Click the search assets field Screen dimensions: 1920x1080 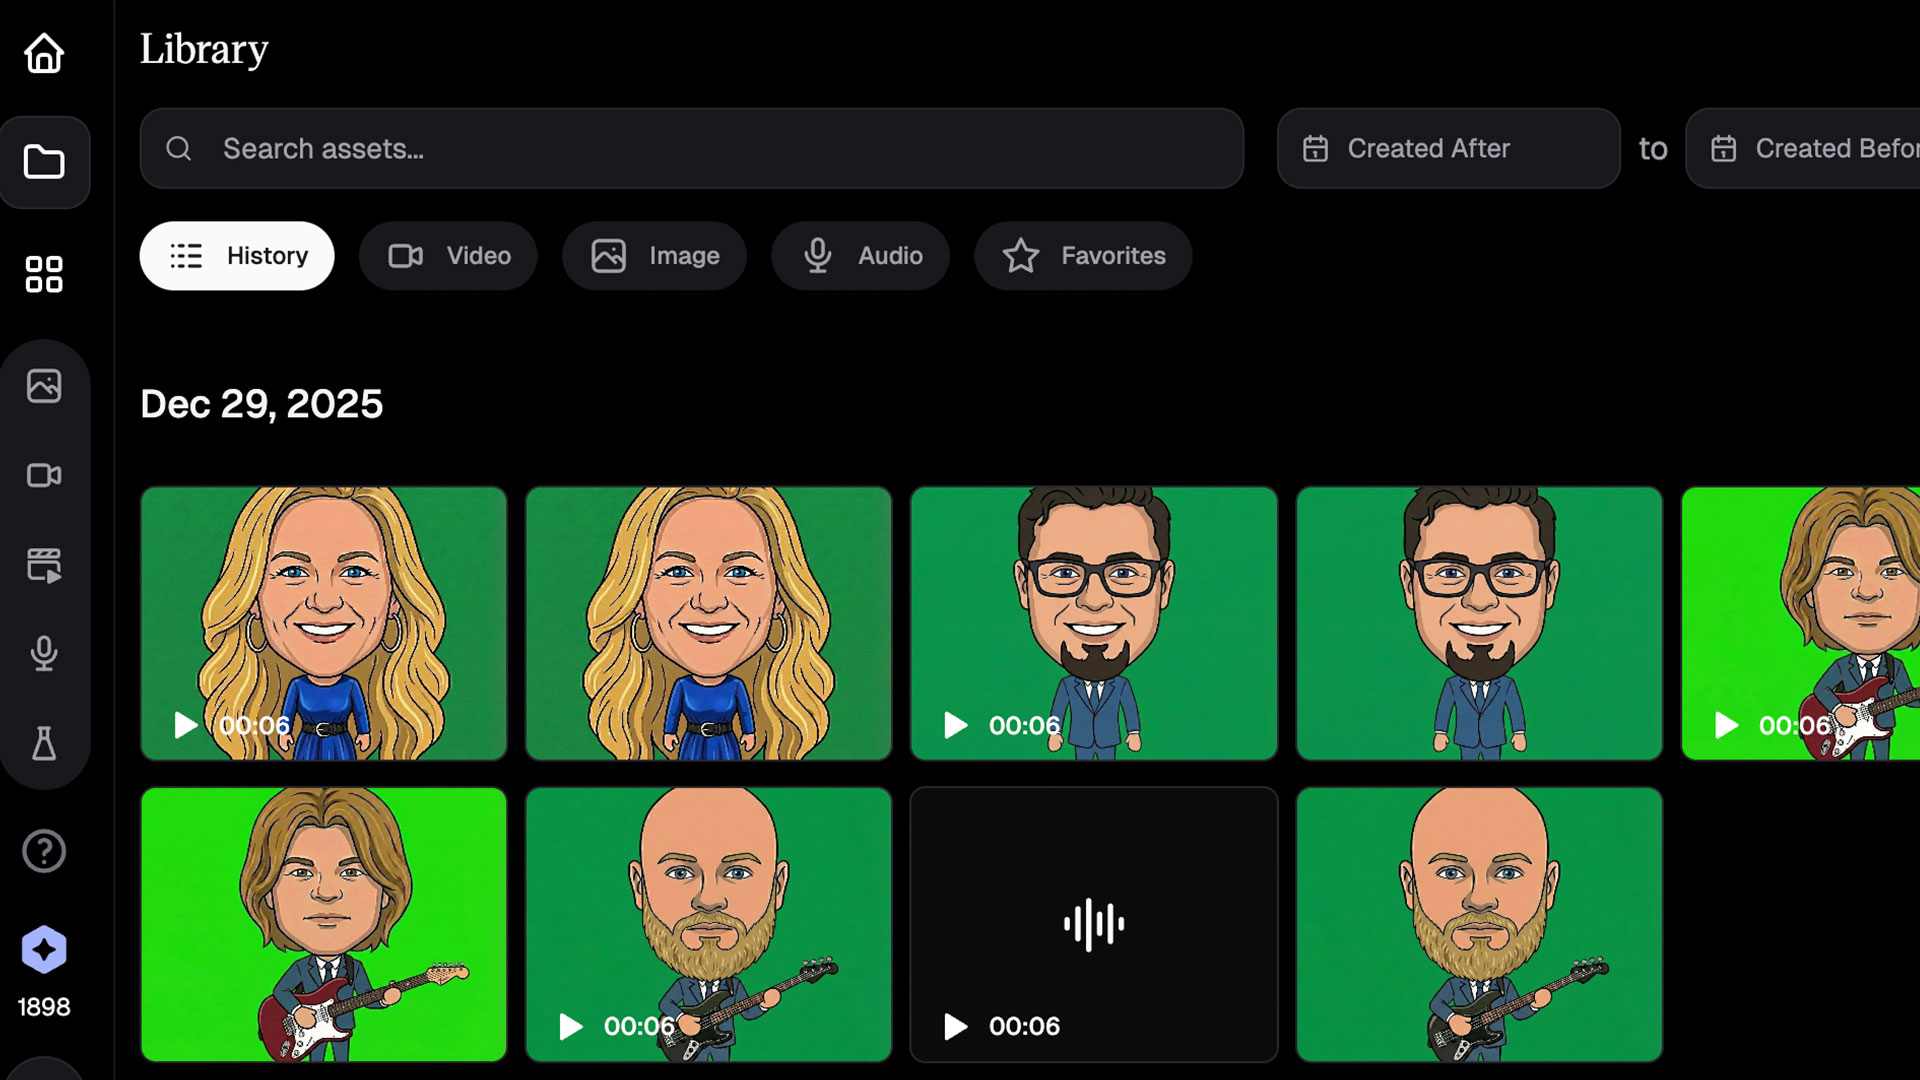(692, 148)
